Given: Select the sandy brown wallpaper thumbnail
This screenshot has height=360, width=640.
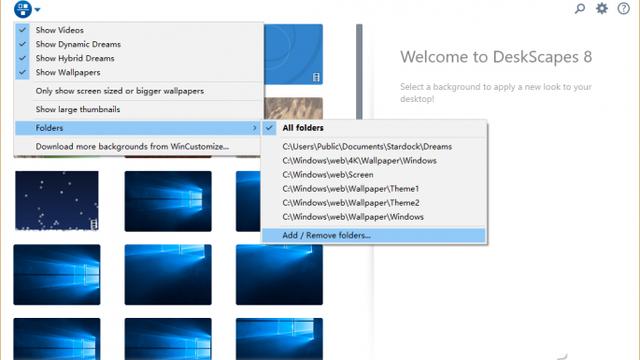Looking at the screenshot, I should (x=293, y=108).
